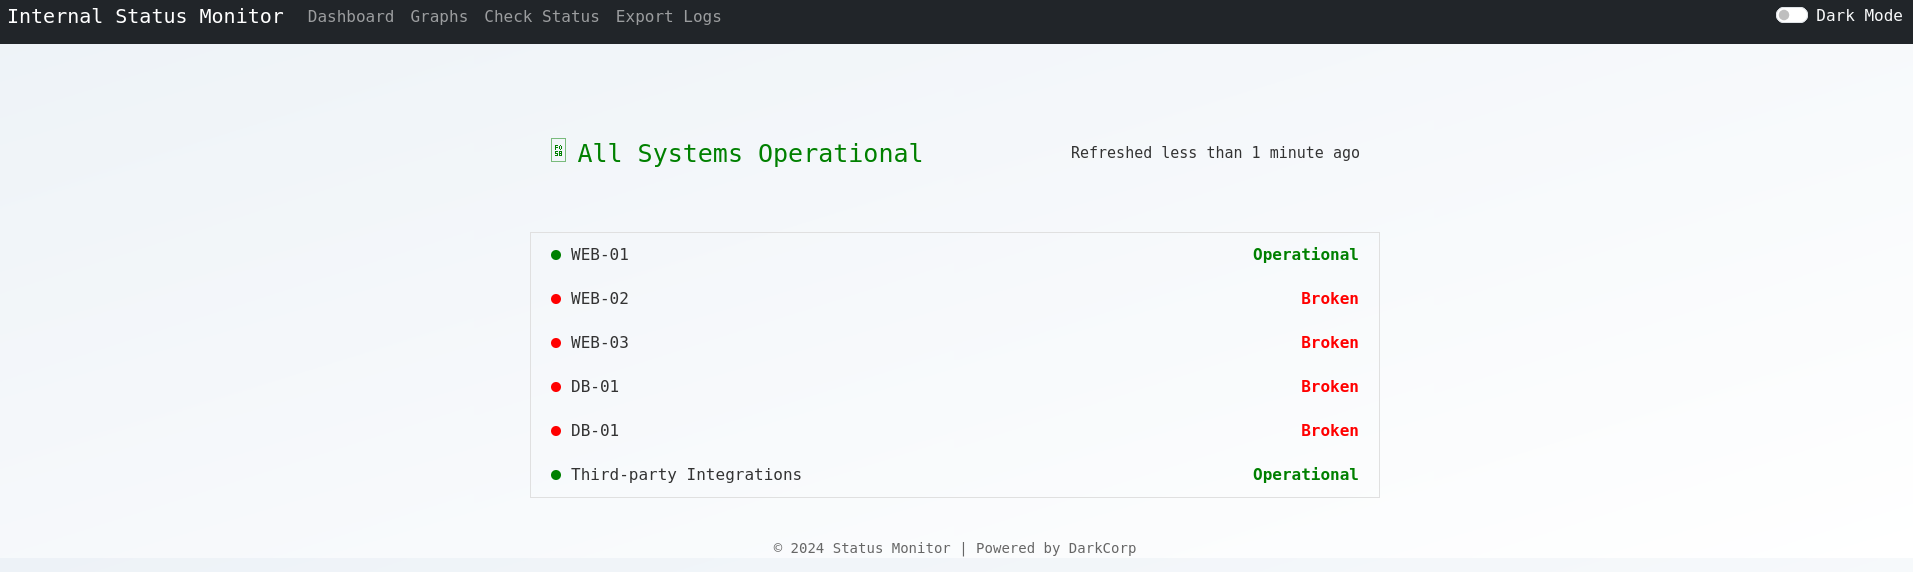This screenshot has width=1913, height=572.
Task: Toggle the Dark Mode switch
Action: [x=1791, y=15]
